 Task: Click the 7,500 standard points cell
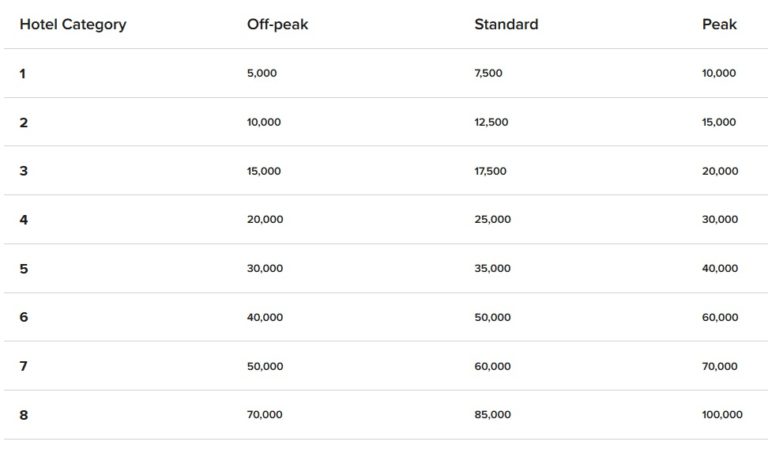(488, 73)
